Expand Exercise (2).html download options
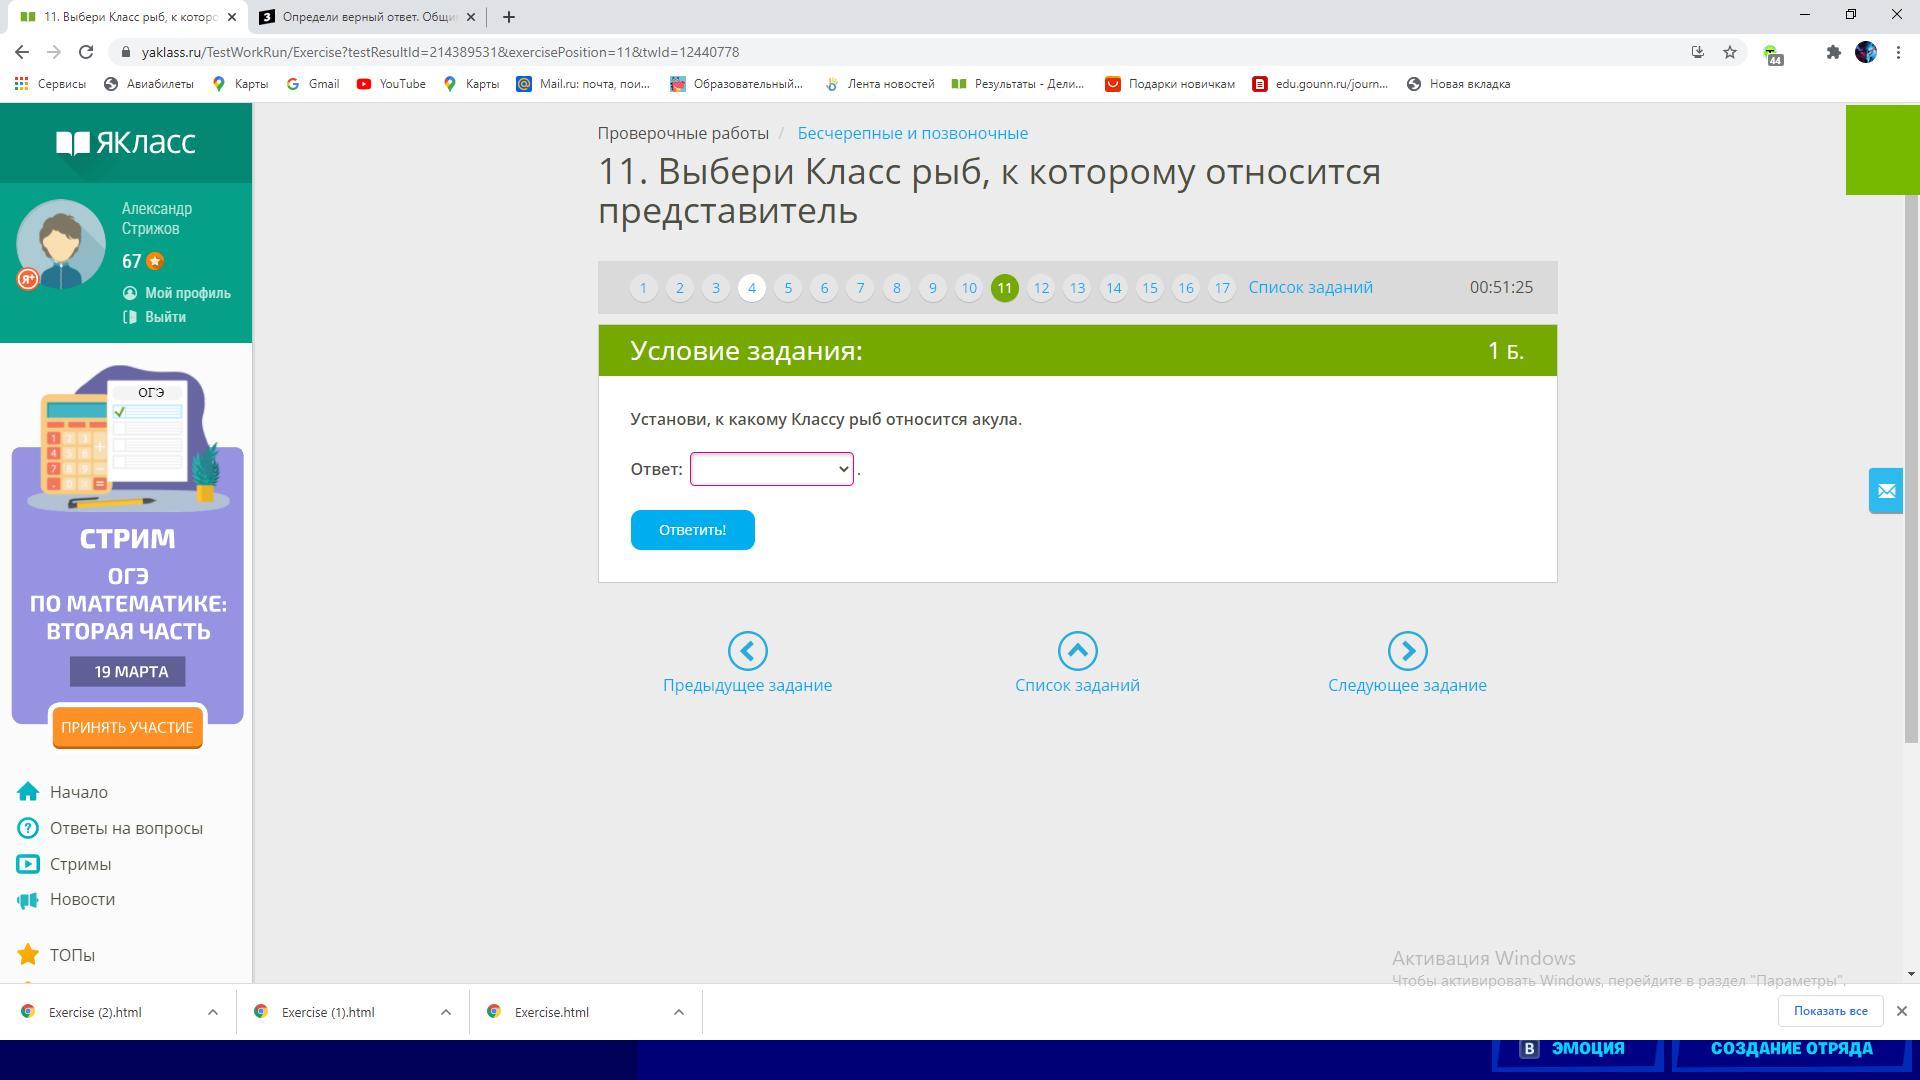The image size is (1920, 1080). [212, 1012]
